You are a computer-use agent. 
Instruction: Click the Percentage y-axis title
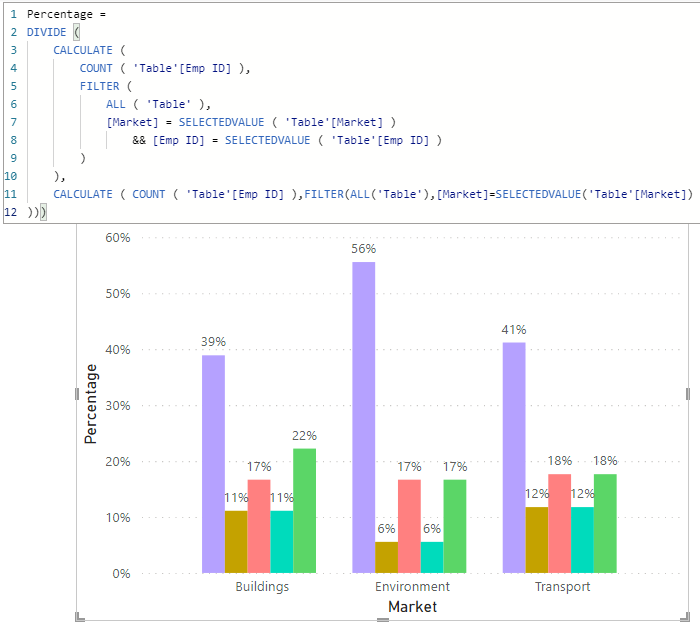91,404
